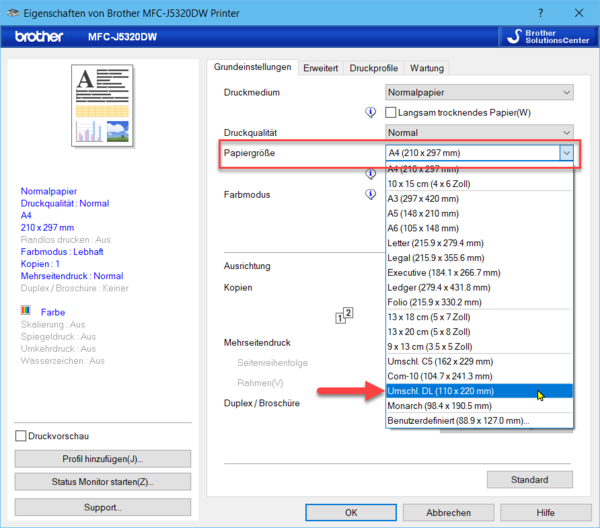Viewport: 600px width, 528px height.
Task: Click the question mark help icon in title bar
Action: (541, 11)
